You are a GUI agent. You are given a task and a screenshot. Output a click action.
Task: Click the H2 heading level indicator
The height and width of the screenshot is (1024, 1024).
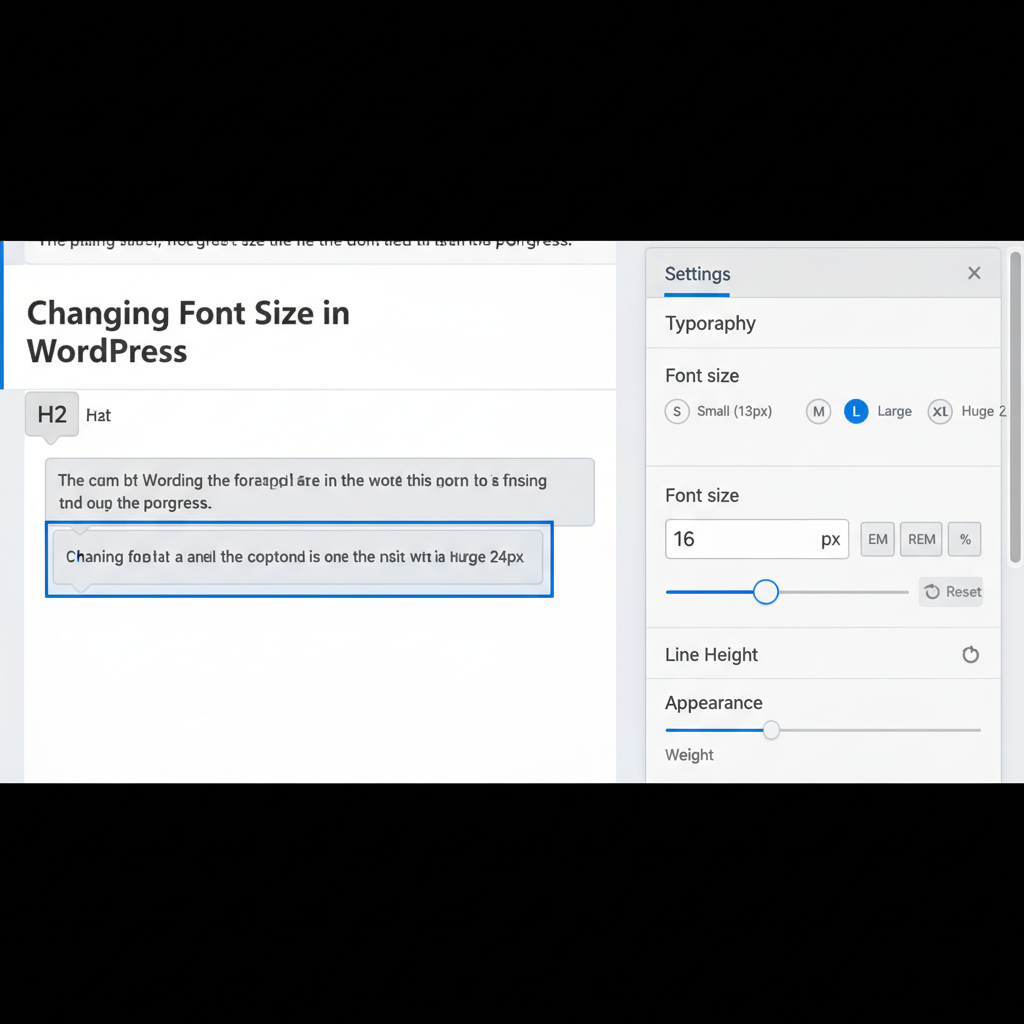pyautogui.click(x=51, y=414)
